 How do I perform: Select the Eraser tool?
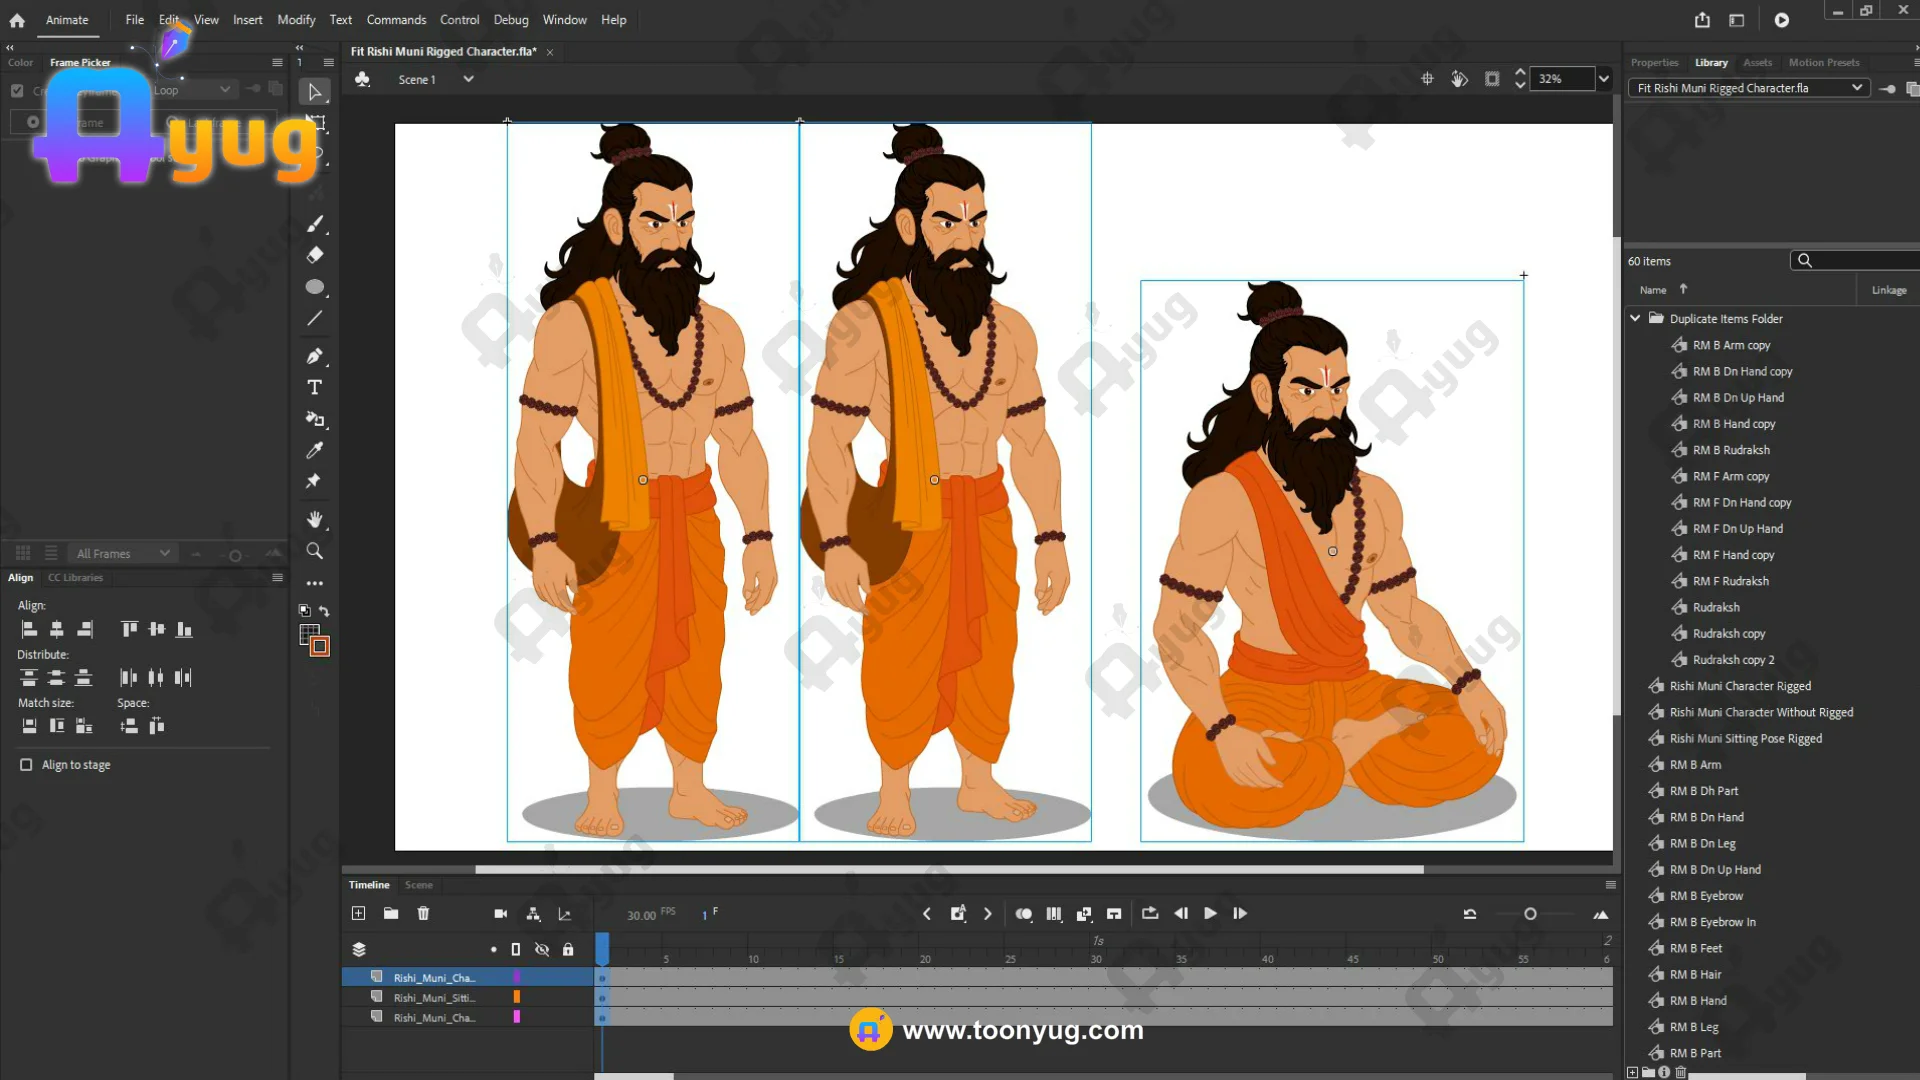pyautogui.click(x=314, y=255)
